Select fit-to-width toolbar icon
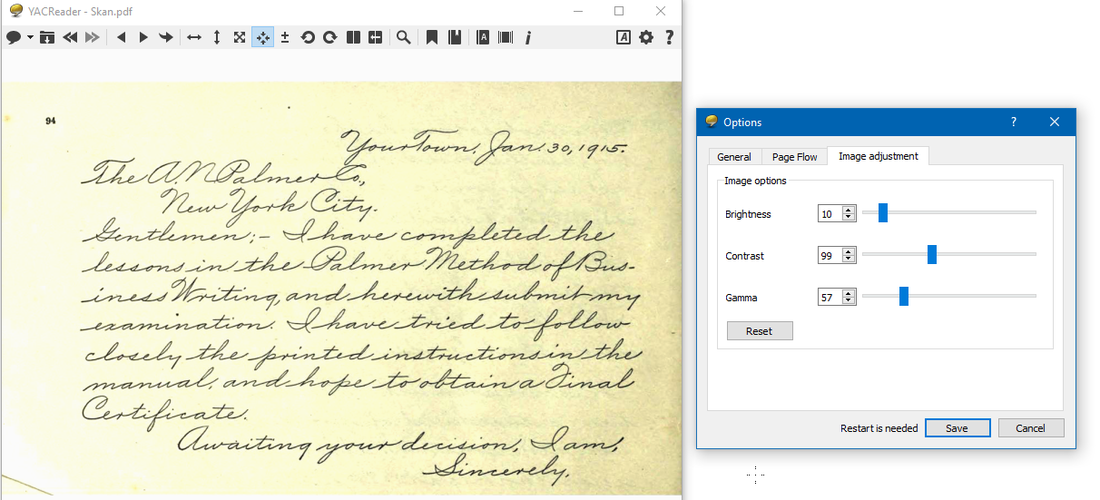The image size is (1100, 500). coord(194,37)
